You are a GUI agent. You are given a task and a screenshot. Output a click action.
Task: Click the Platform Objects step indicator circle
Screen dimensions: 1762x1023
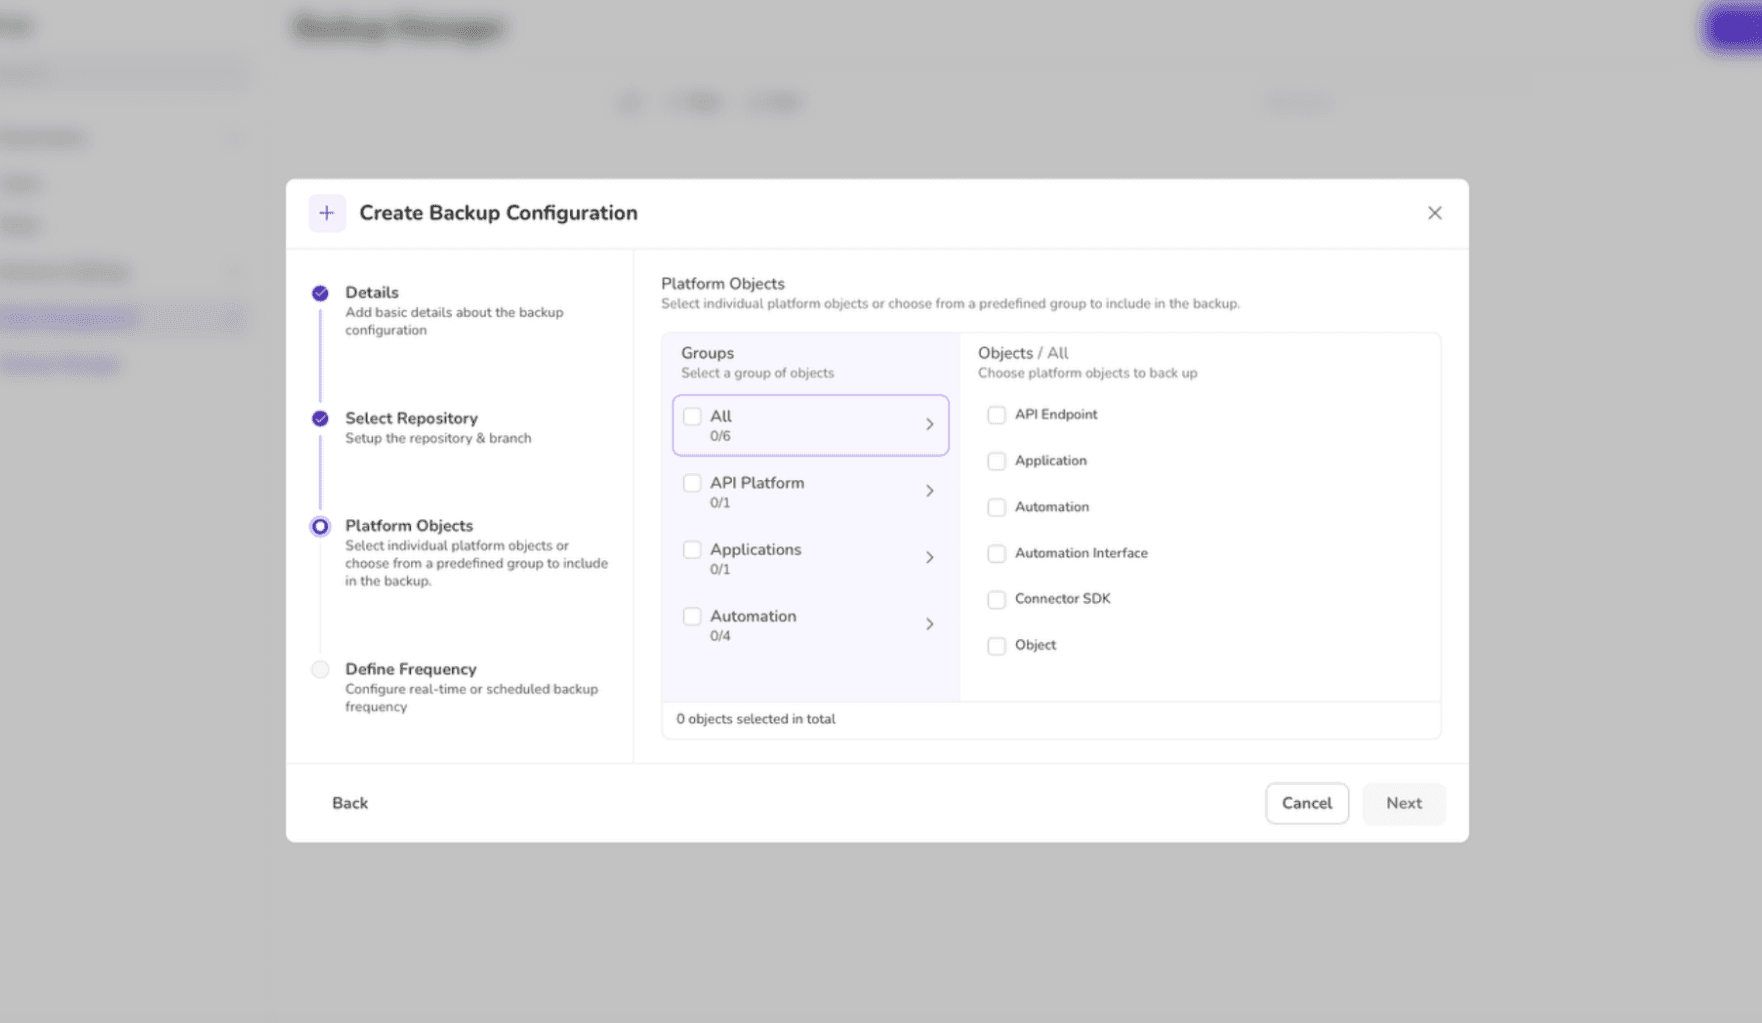pyautogui.click(x=320, y=526)
